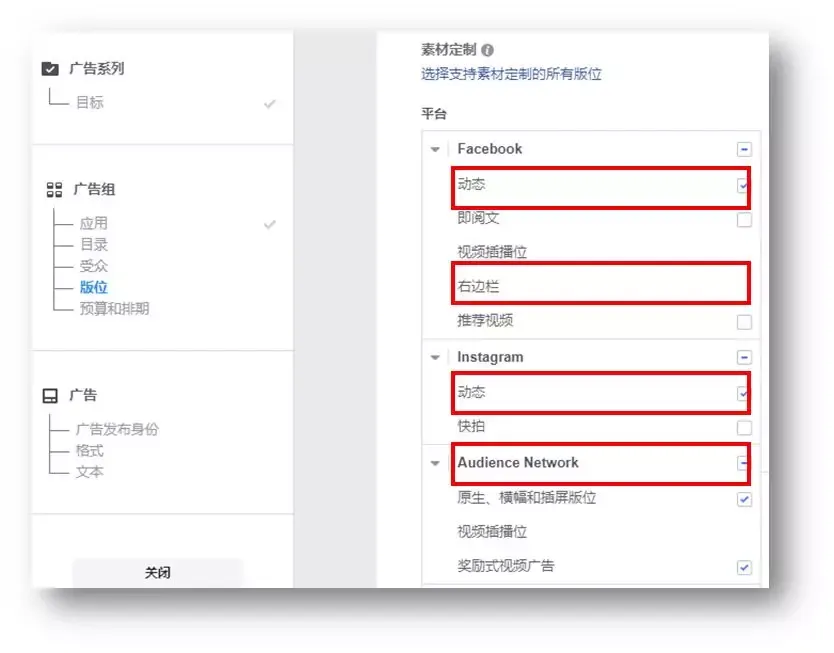The image size is (834, 653).
Task: Go to the 预算和排期 step
Action: [x=114, y=308]
